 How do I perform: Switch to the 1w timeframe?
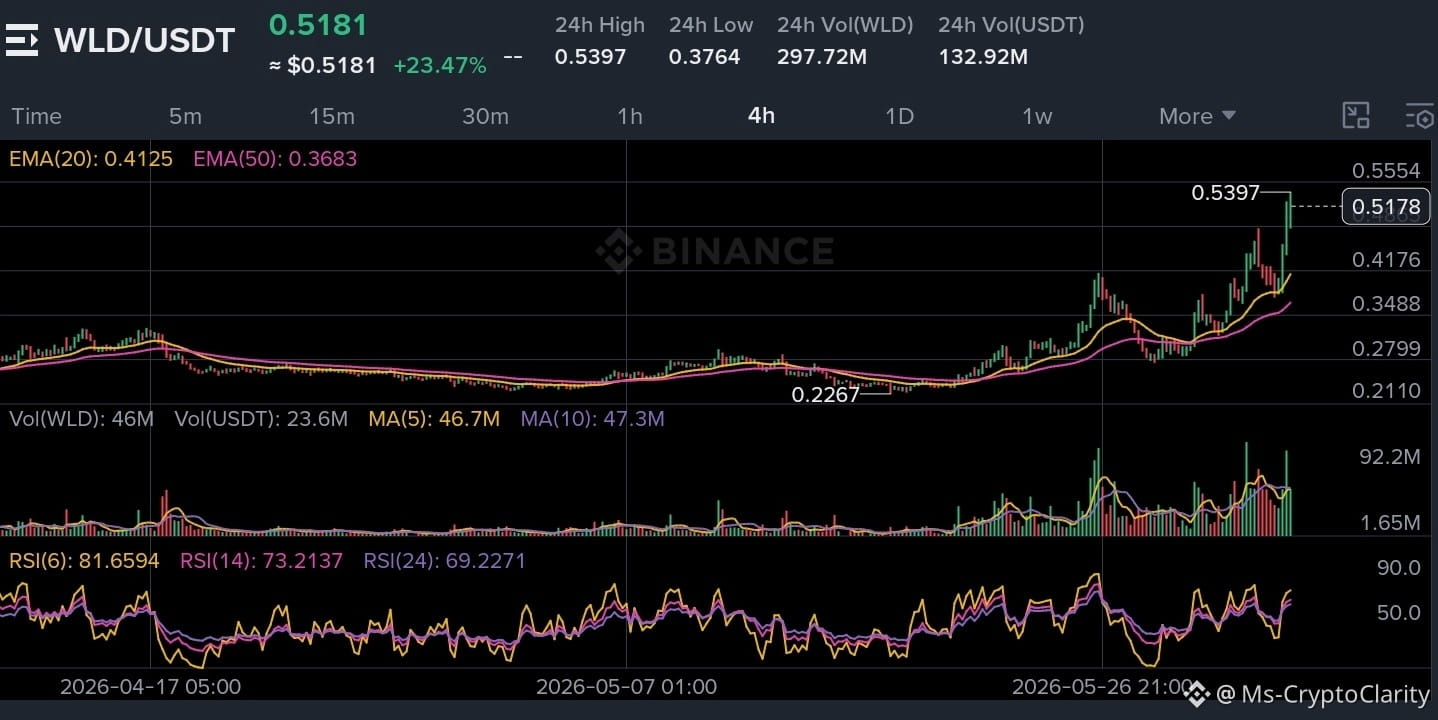click(x=1037, y=116)
